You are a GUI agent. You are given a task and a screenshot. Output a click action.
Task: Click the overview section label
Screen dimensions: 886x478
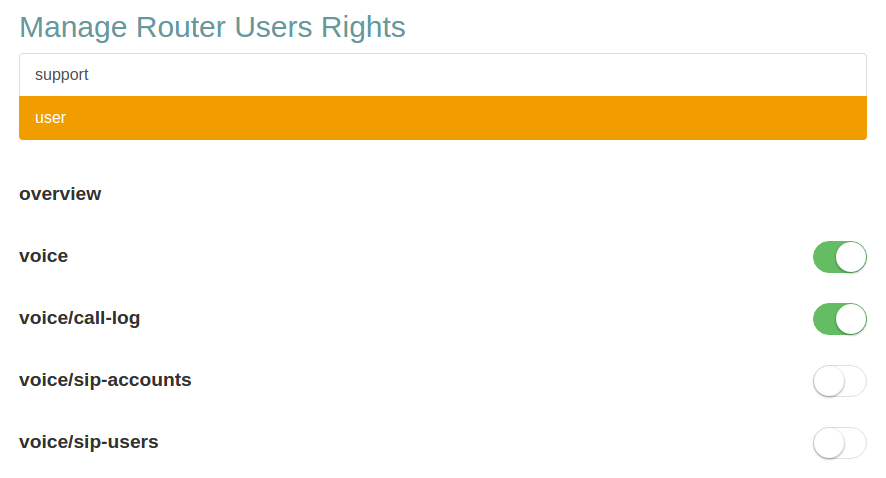60,194
